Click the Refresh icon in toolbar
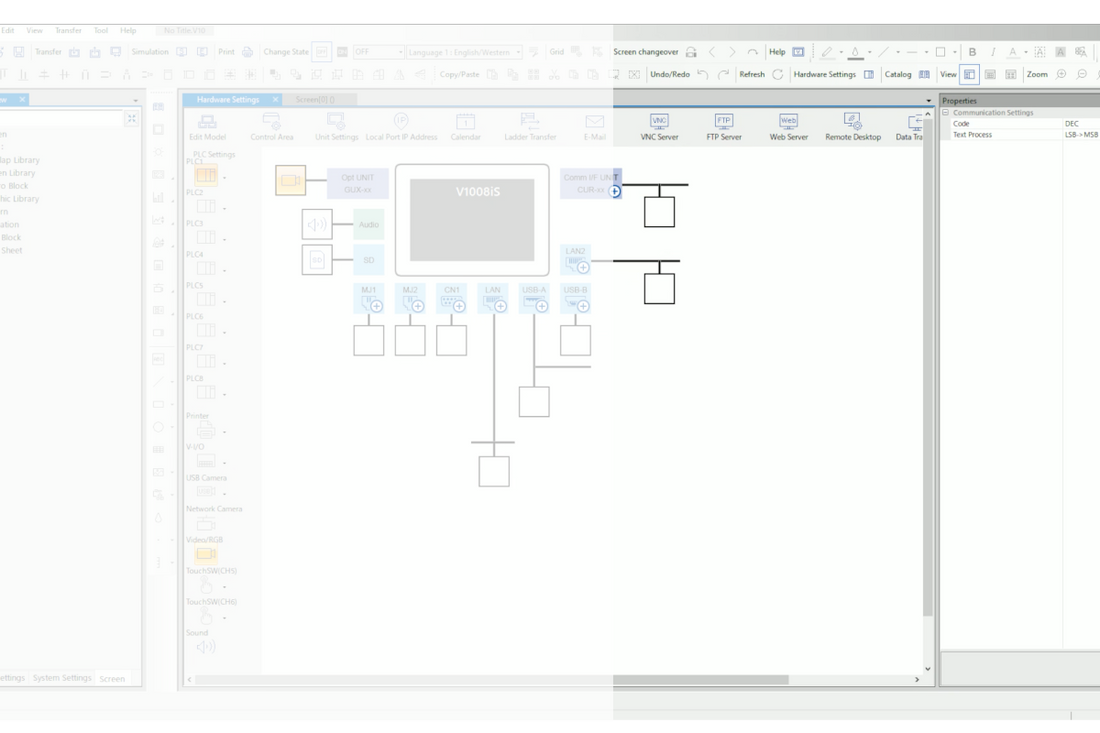Viewport: 1100px width, 733px height. click(x=778, y=74)
